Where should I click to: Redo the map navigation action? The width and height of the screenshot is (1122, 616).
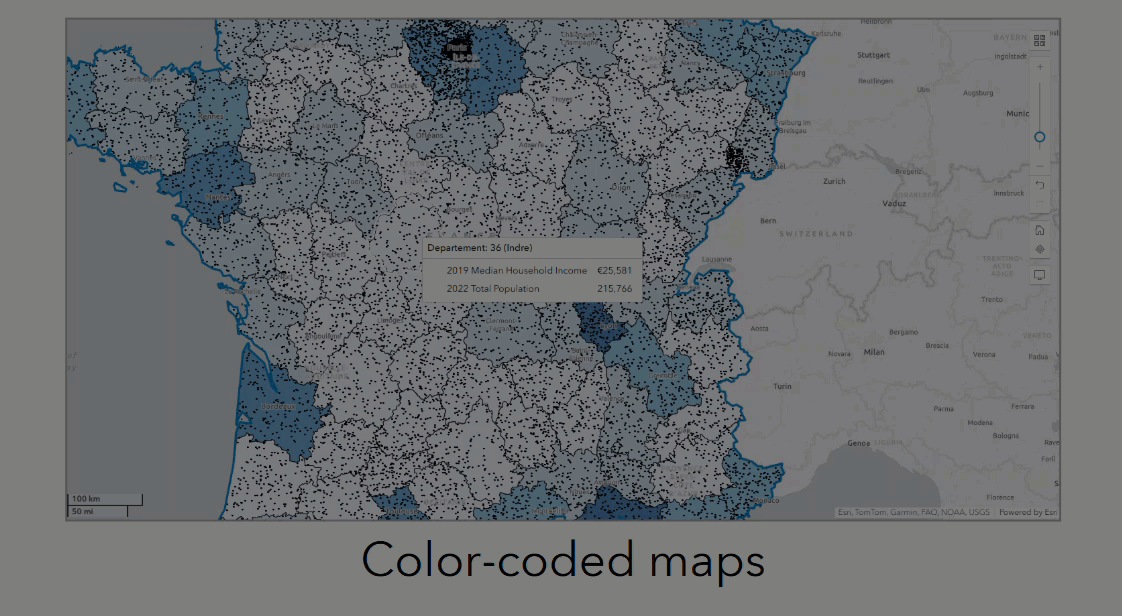click(1040, 202)
